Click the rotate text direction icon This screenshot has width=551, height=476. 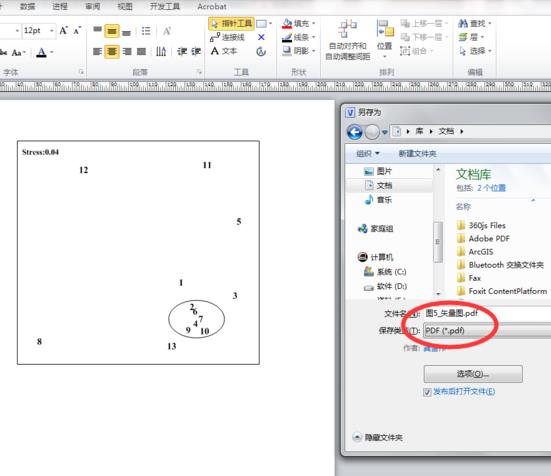click(x=161, y=52)
